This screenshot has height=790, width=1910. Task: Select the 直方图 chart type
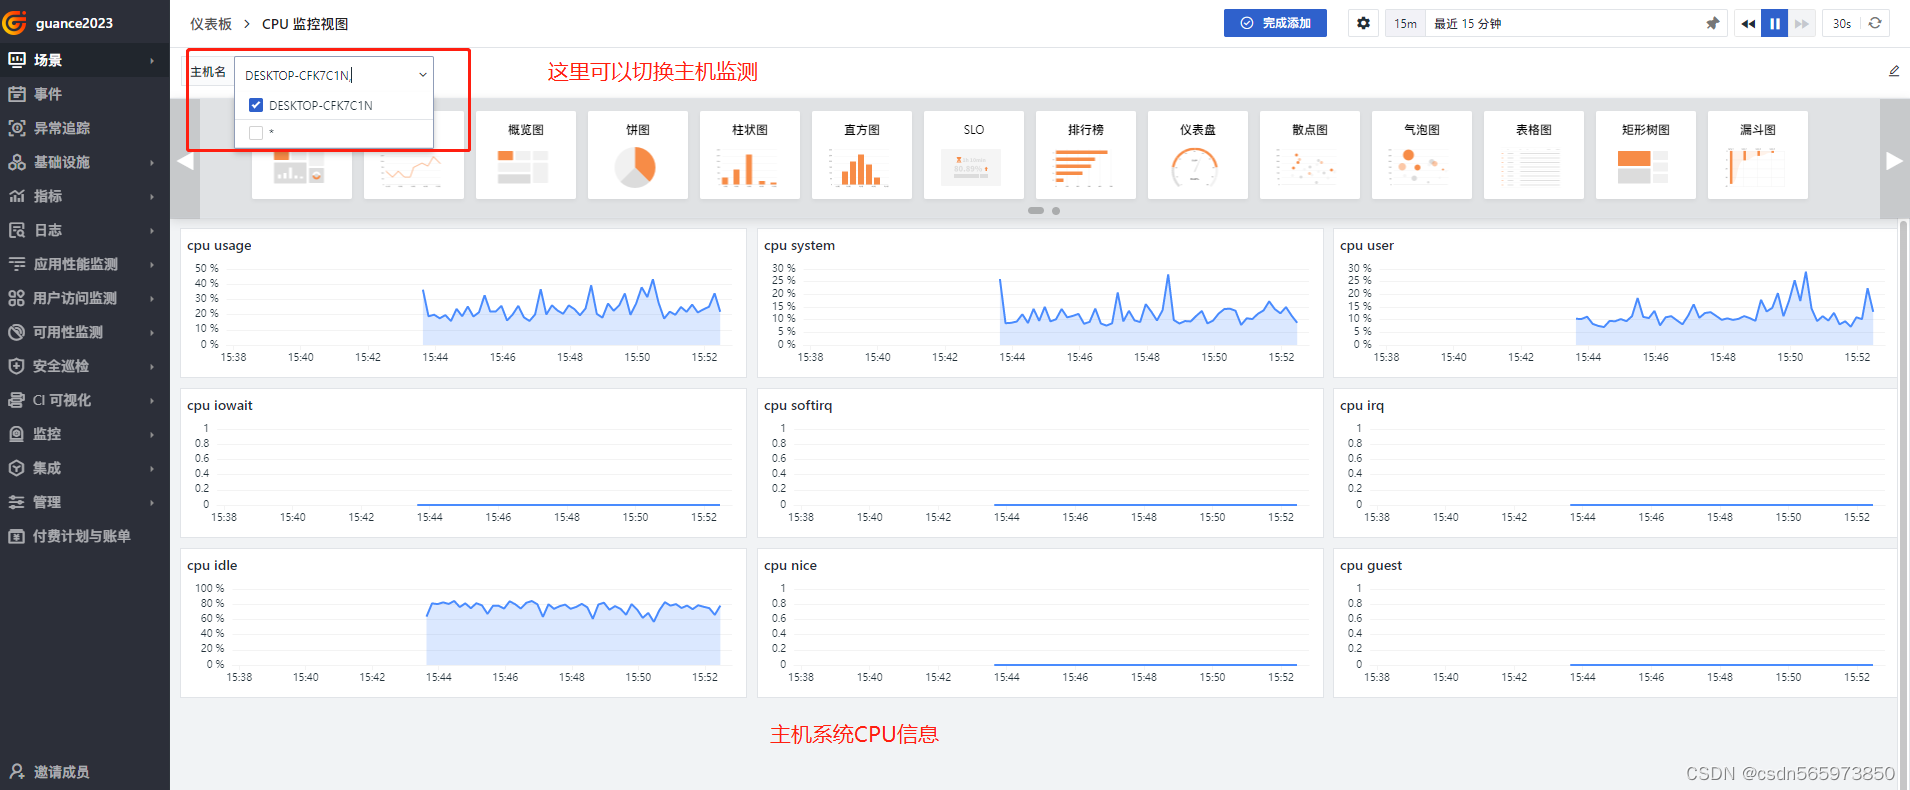862,155
